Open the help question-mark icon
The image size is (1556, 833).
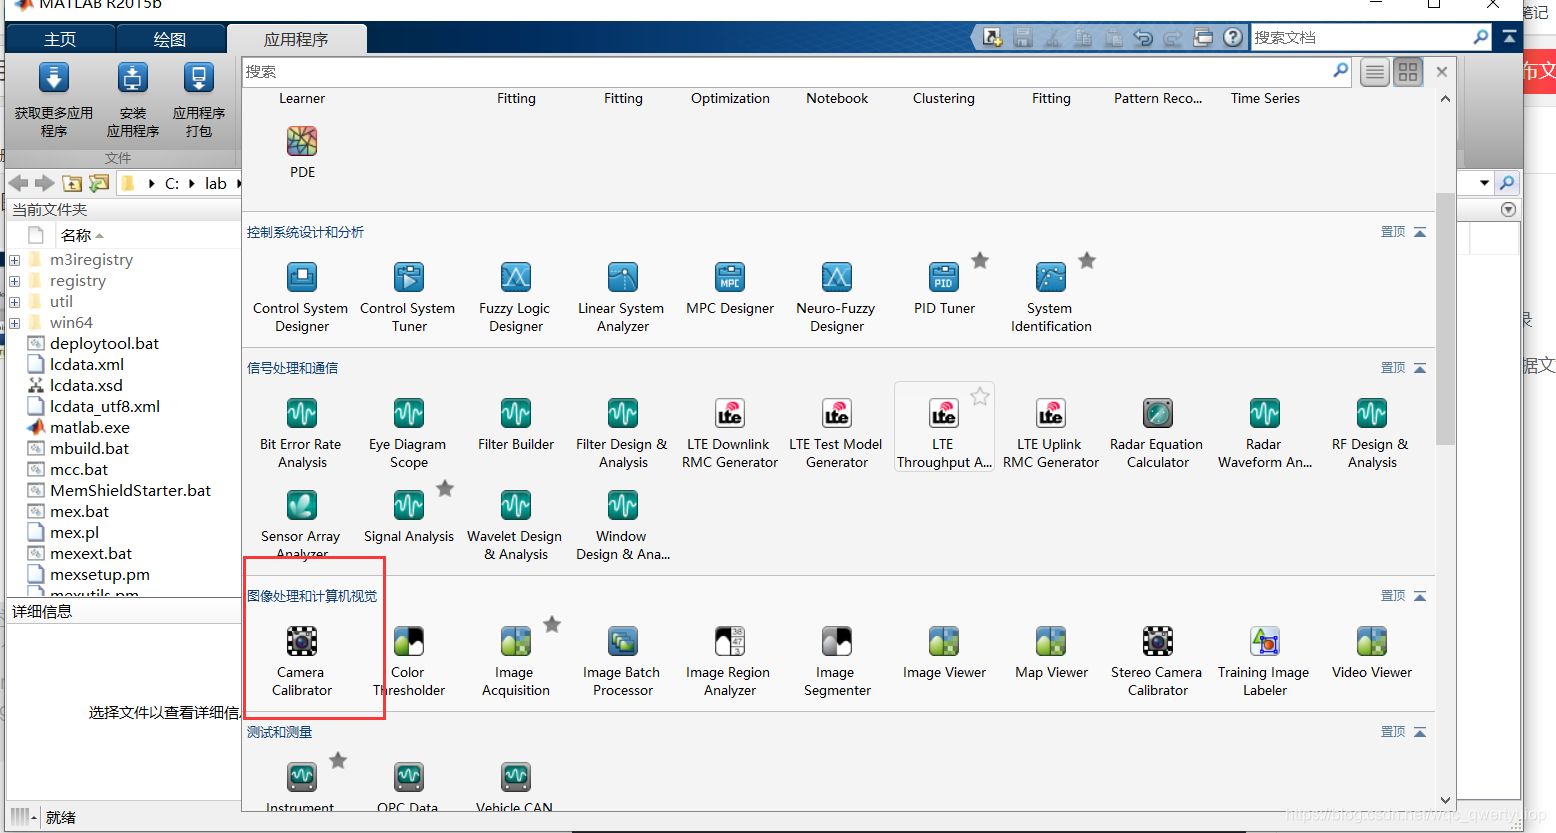coord(1233,38)
